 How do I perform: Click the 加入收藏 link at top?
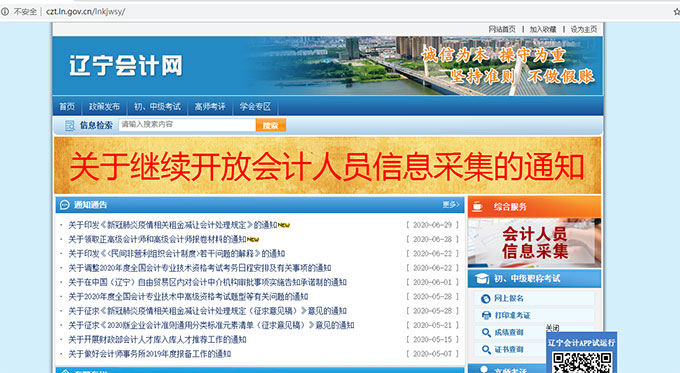[x=543, y=29]
